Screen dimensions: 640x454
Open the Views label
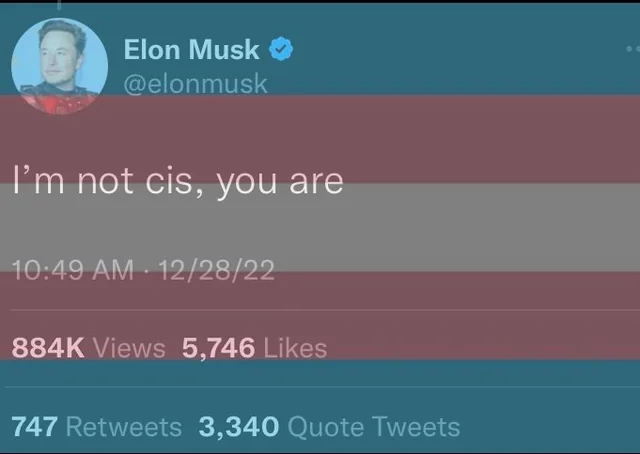point(129,347)
